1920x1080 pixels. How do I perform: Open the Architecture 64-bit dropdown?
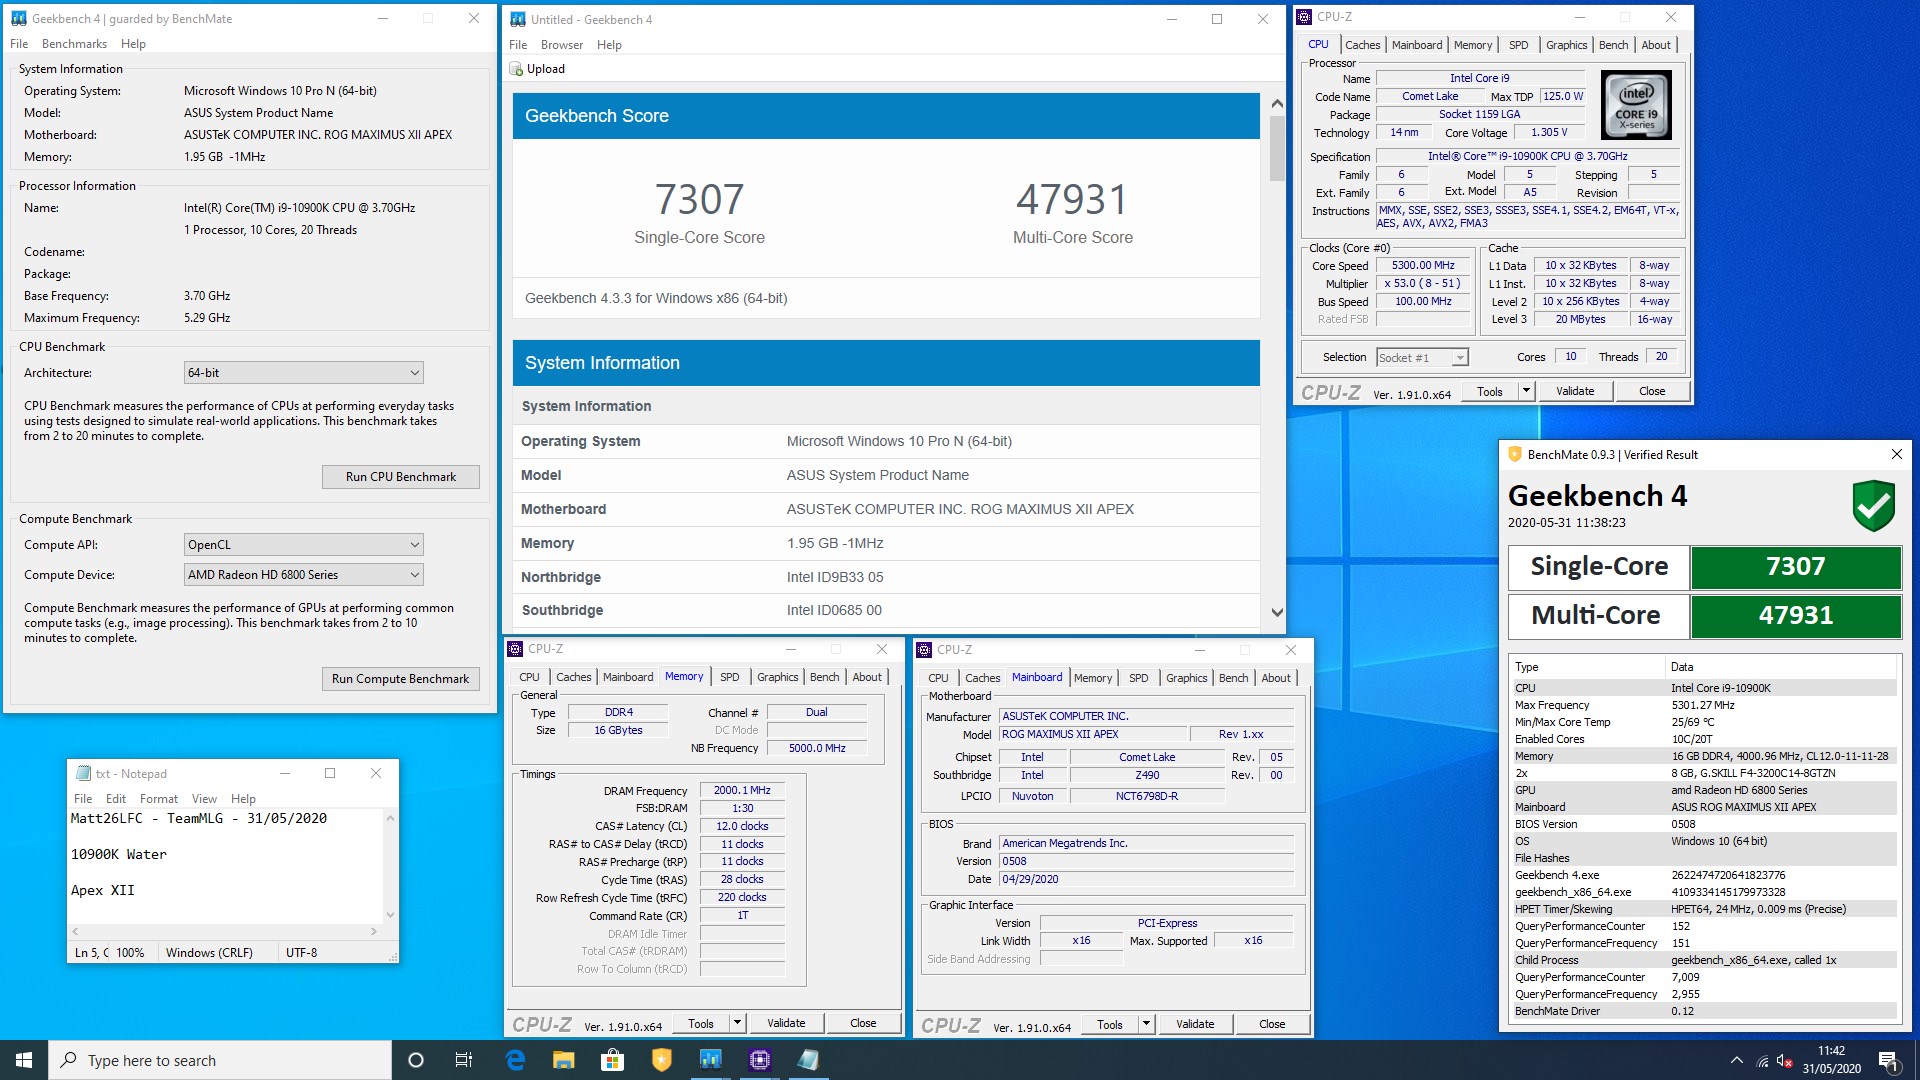(303, 373)
